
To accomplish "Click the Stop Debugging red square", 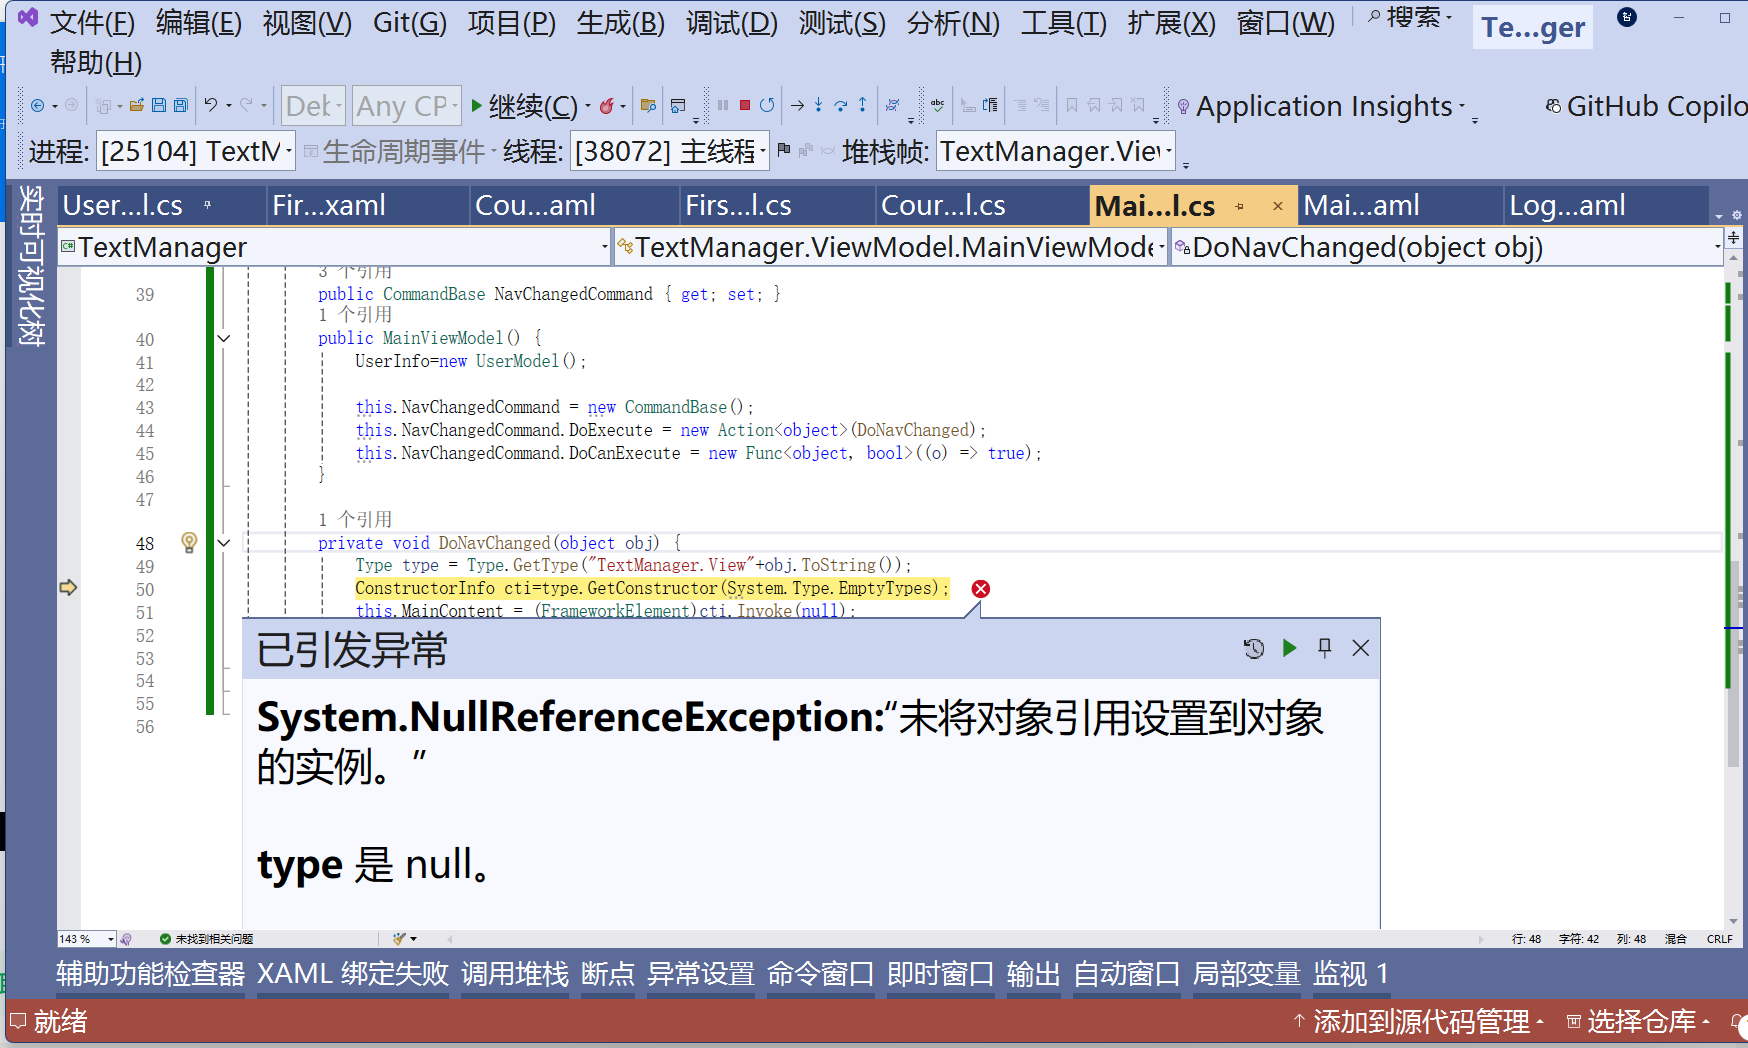I will point(745,105).
